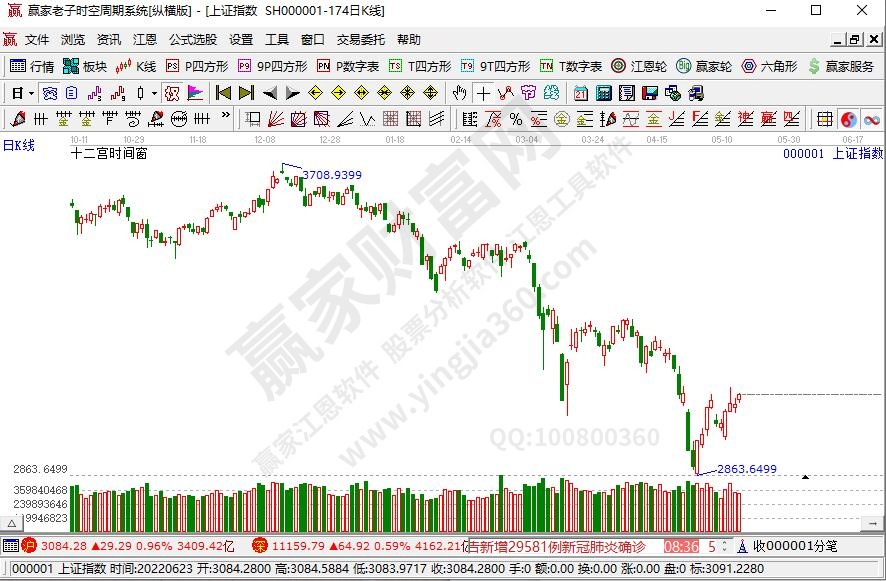The height and width of the screenshot is (581, 886).
Task: Jump to first bar with skip-back arrow
Action: point(223,93)
